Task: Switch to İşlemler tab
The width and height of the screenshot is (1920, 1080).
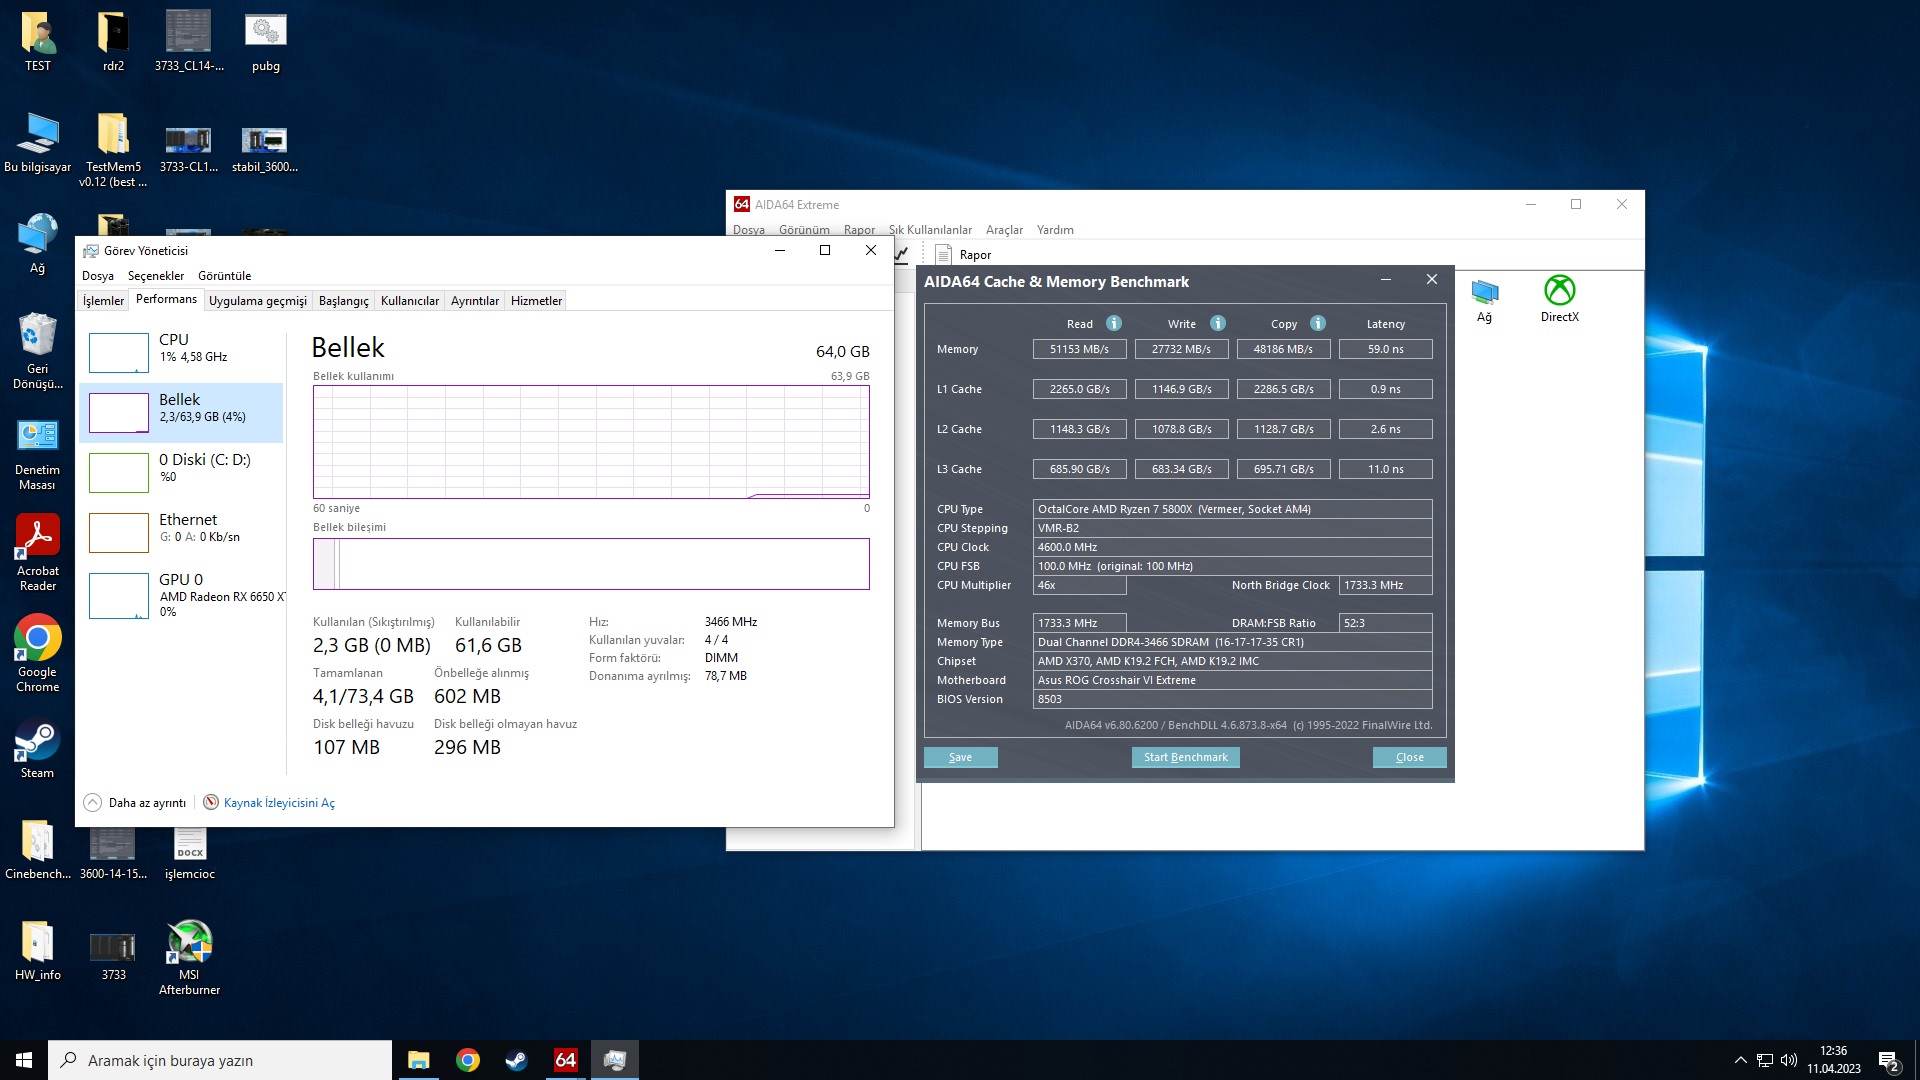Action: (x=103, y=301)
